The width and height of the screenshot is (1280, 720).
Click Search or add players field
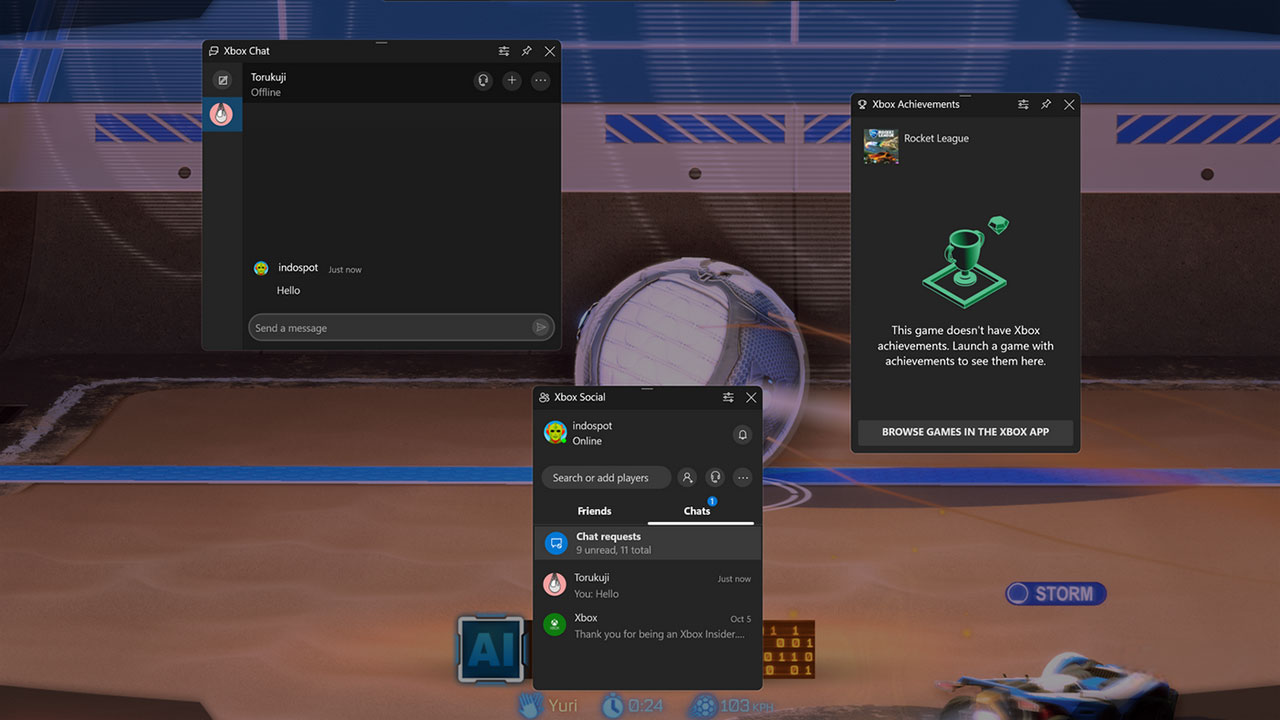click(x=606, y=478)
